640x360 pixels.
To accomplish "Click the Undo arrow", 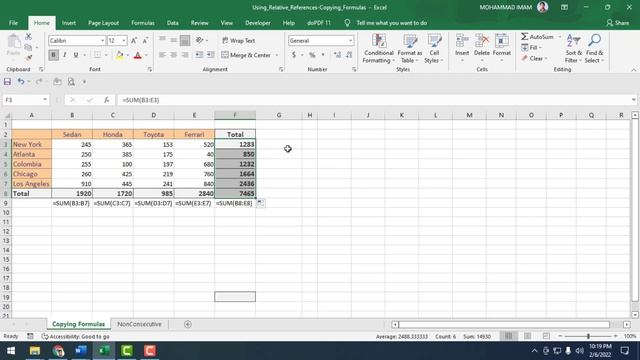I will [20, 82].
